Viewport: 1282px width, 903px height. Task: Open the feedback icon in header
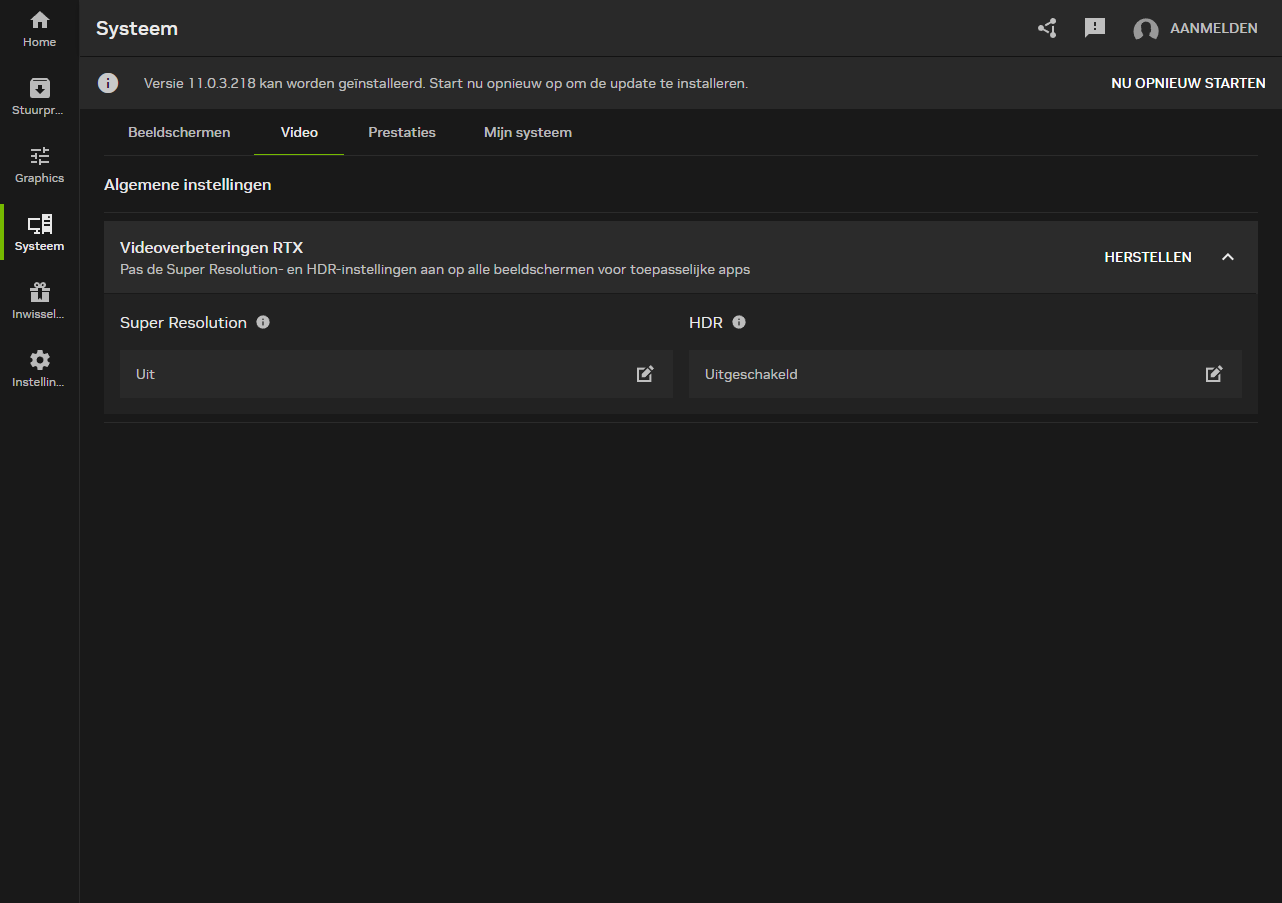coord(1095,28)
